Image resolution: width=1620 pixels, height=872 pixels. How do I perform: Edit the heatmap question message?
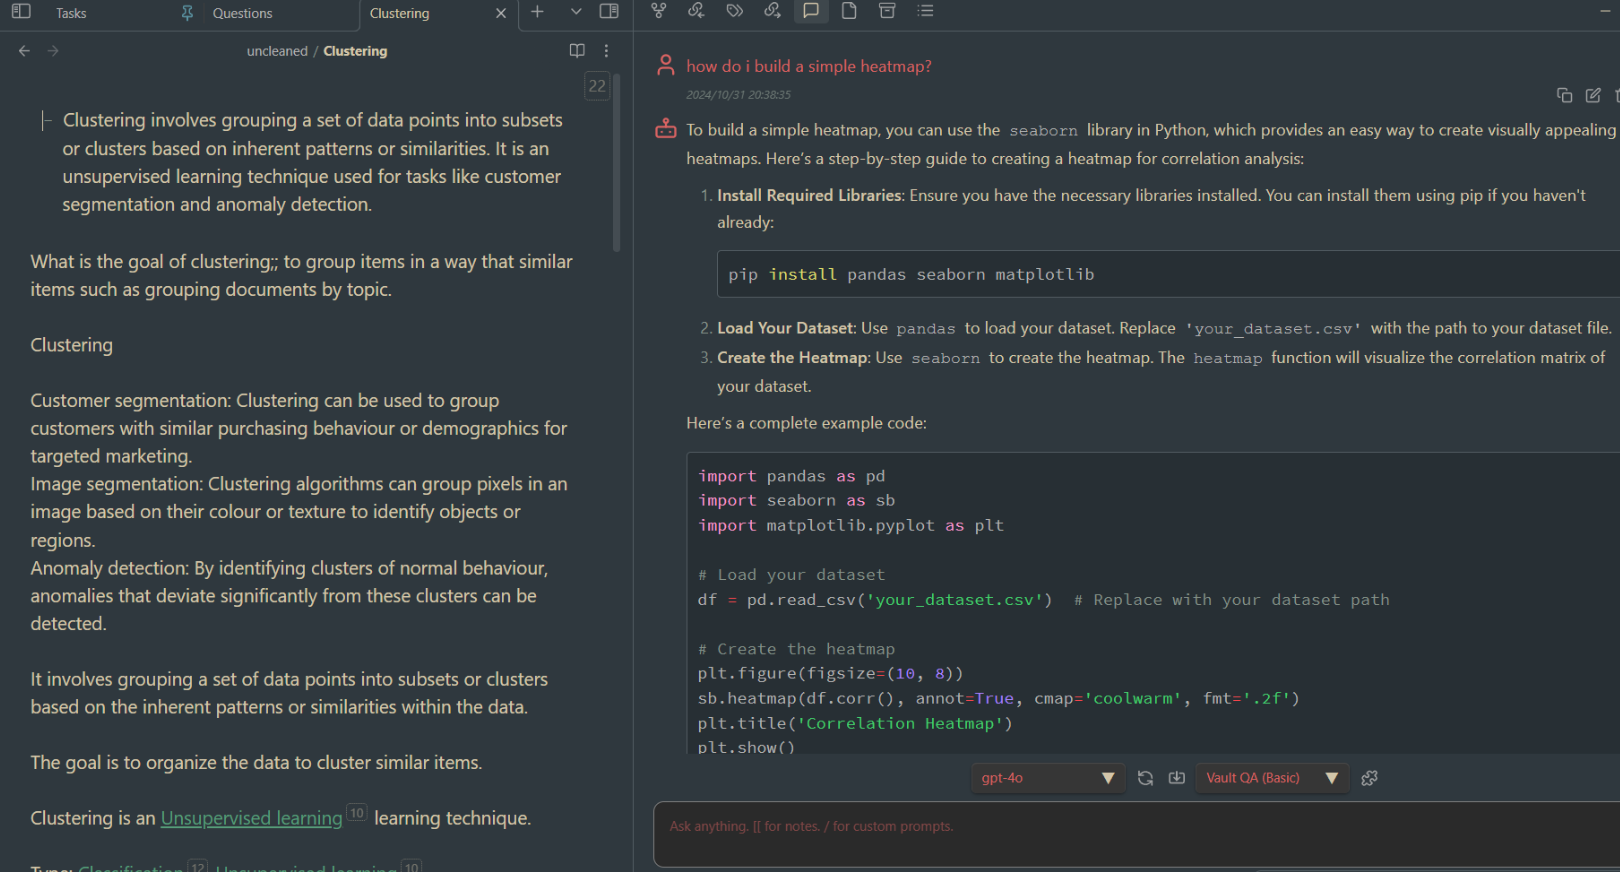(x=1593, y=95)
